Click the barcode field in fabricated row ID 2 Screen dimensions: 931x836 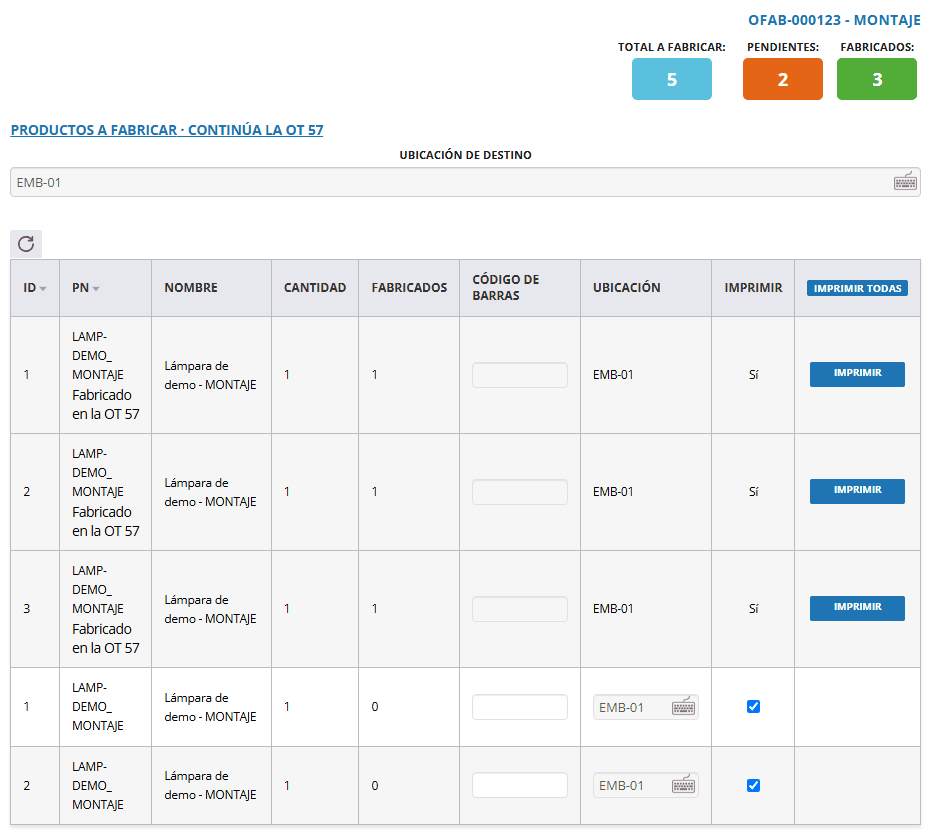pos(520,492)
